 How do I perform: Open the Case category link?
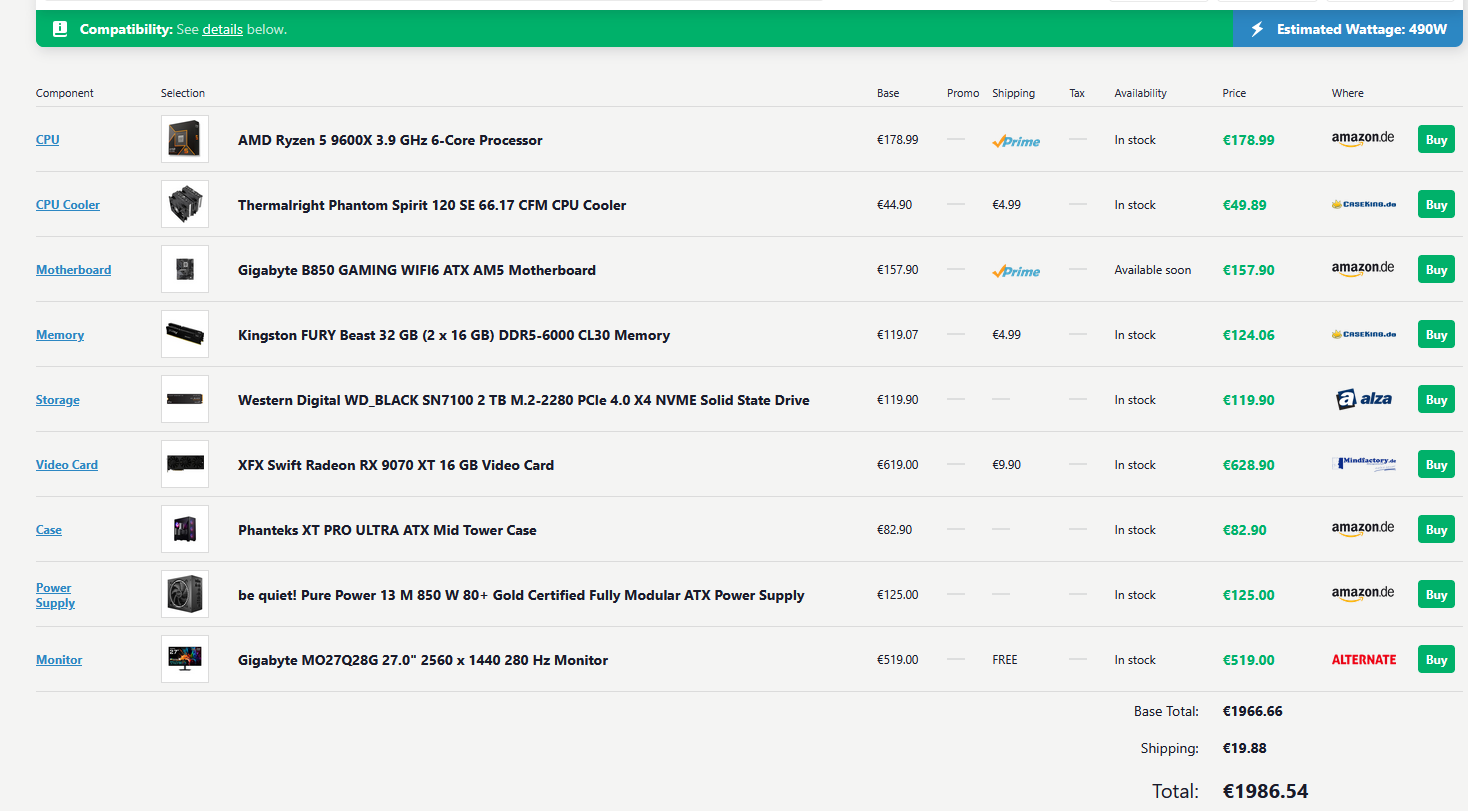[49, 530]
